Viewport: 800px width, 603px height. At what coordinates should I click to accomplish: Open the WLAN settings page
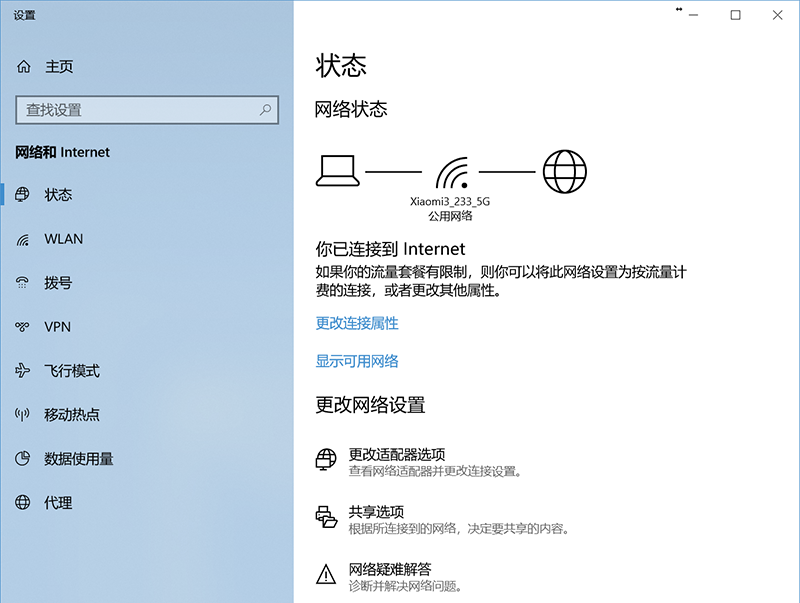pyautogui.click(x=64, y=239)
